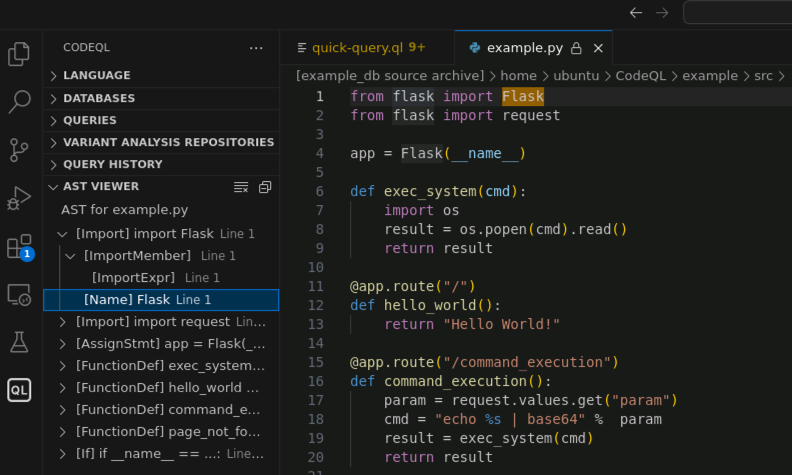The height and width of the screenshot is (475, 792).
Task: Expand the [FunctionDef] hello_world node
Action: pos(63,388)
